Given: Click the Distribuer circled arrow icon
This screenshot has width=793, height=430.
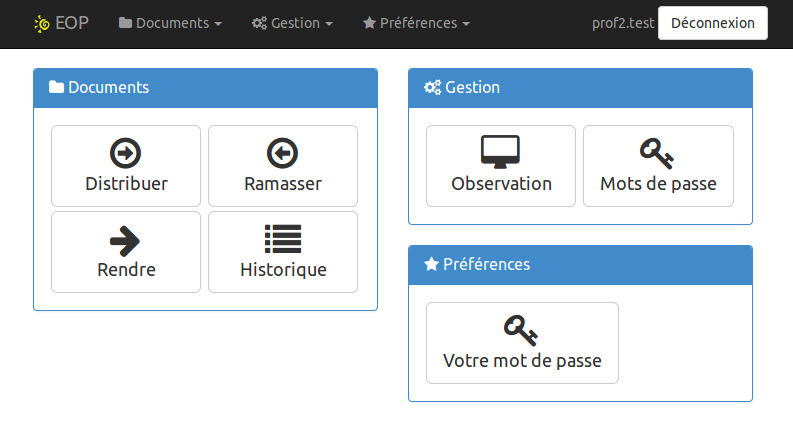Looking at the screenshot, I should 125,153.
